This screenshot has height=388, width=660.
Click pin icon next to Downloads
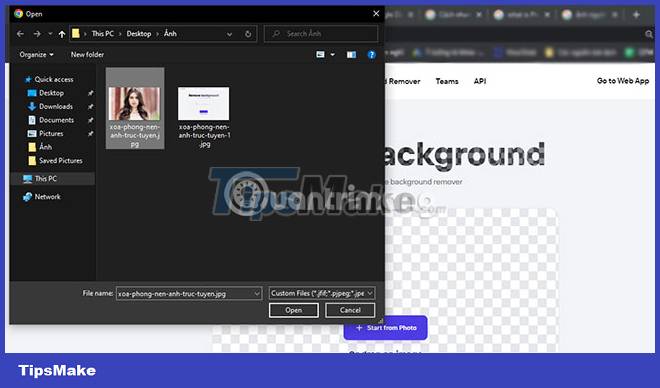(x=90, y=106)
